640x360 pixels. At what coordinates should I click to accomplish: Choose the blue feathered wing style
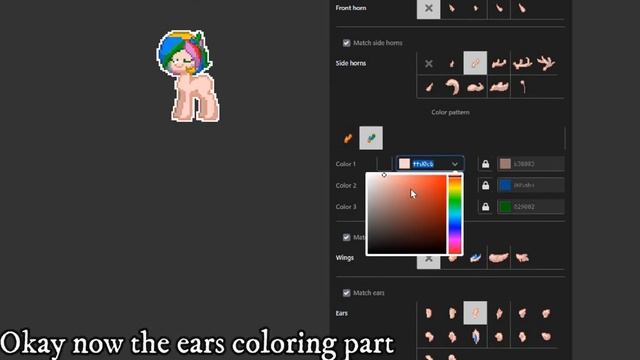(476, 258)
